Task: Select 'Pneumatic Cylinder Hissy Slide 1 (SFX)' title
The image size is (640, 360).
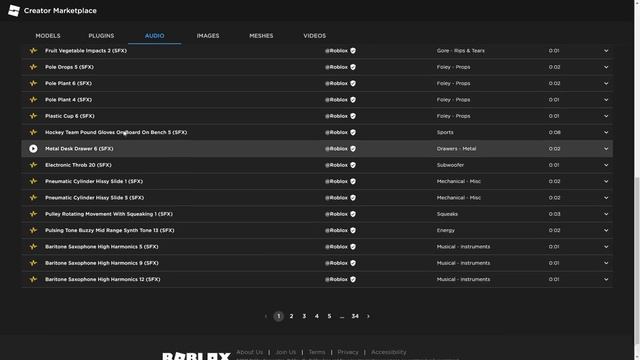Action: click(x=94, y=181)
